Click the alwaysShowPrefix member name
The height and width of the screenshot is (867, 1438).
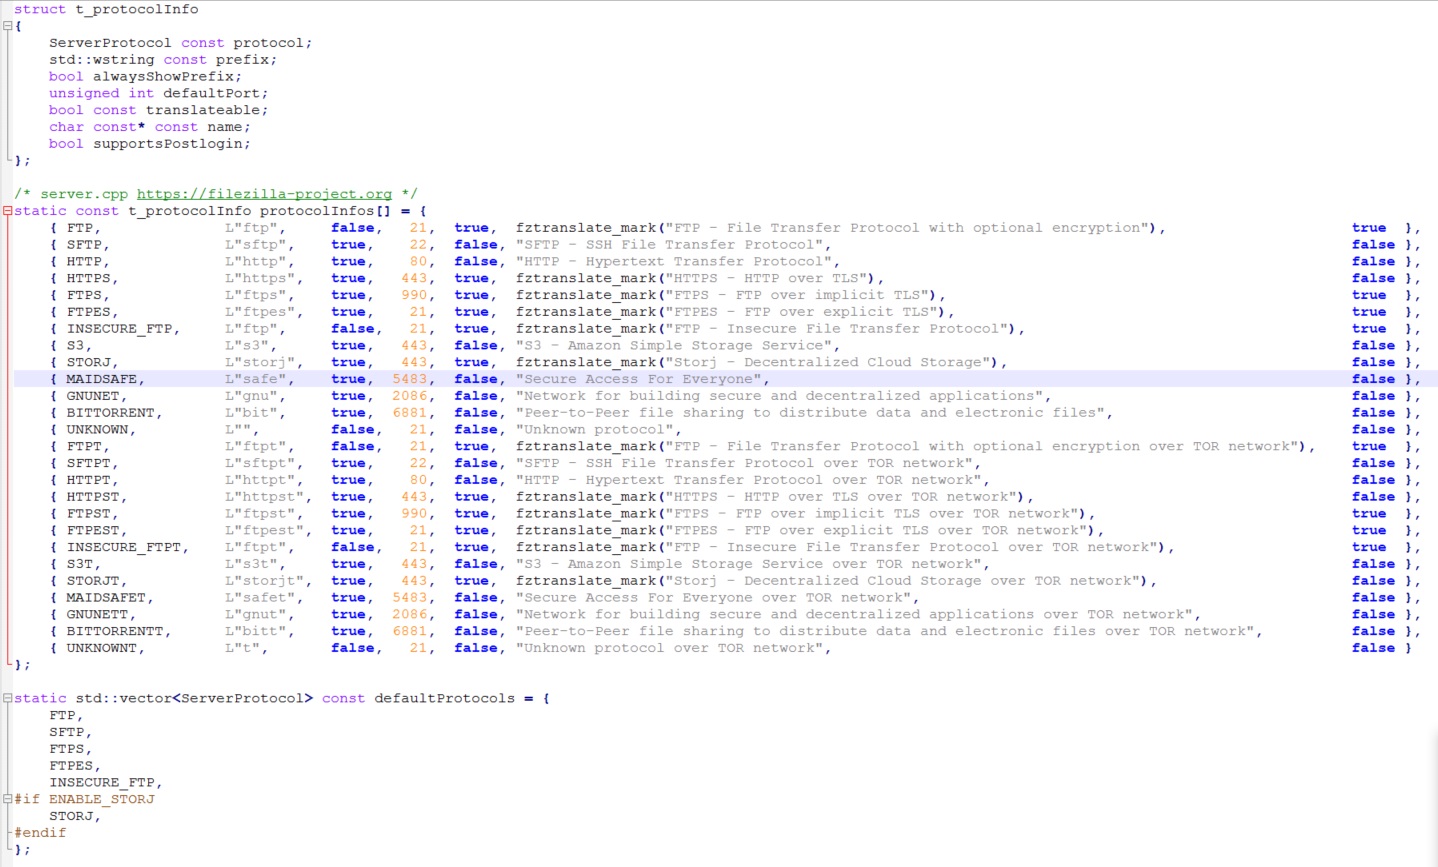165,76
